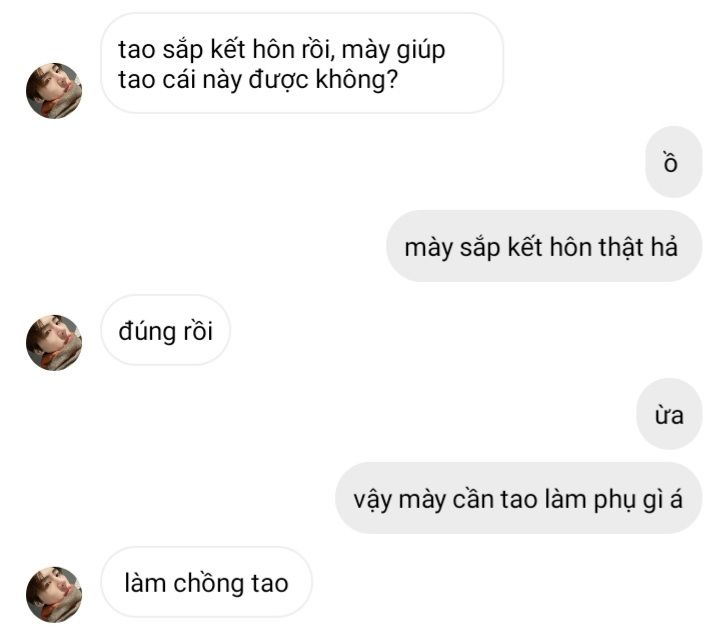Tap 'vậy mày cần tao làm phụ gì á' bubble
This screenshot has height=639, width=715.
click(518, 498)
